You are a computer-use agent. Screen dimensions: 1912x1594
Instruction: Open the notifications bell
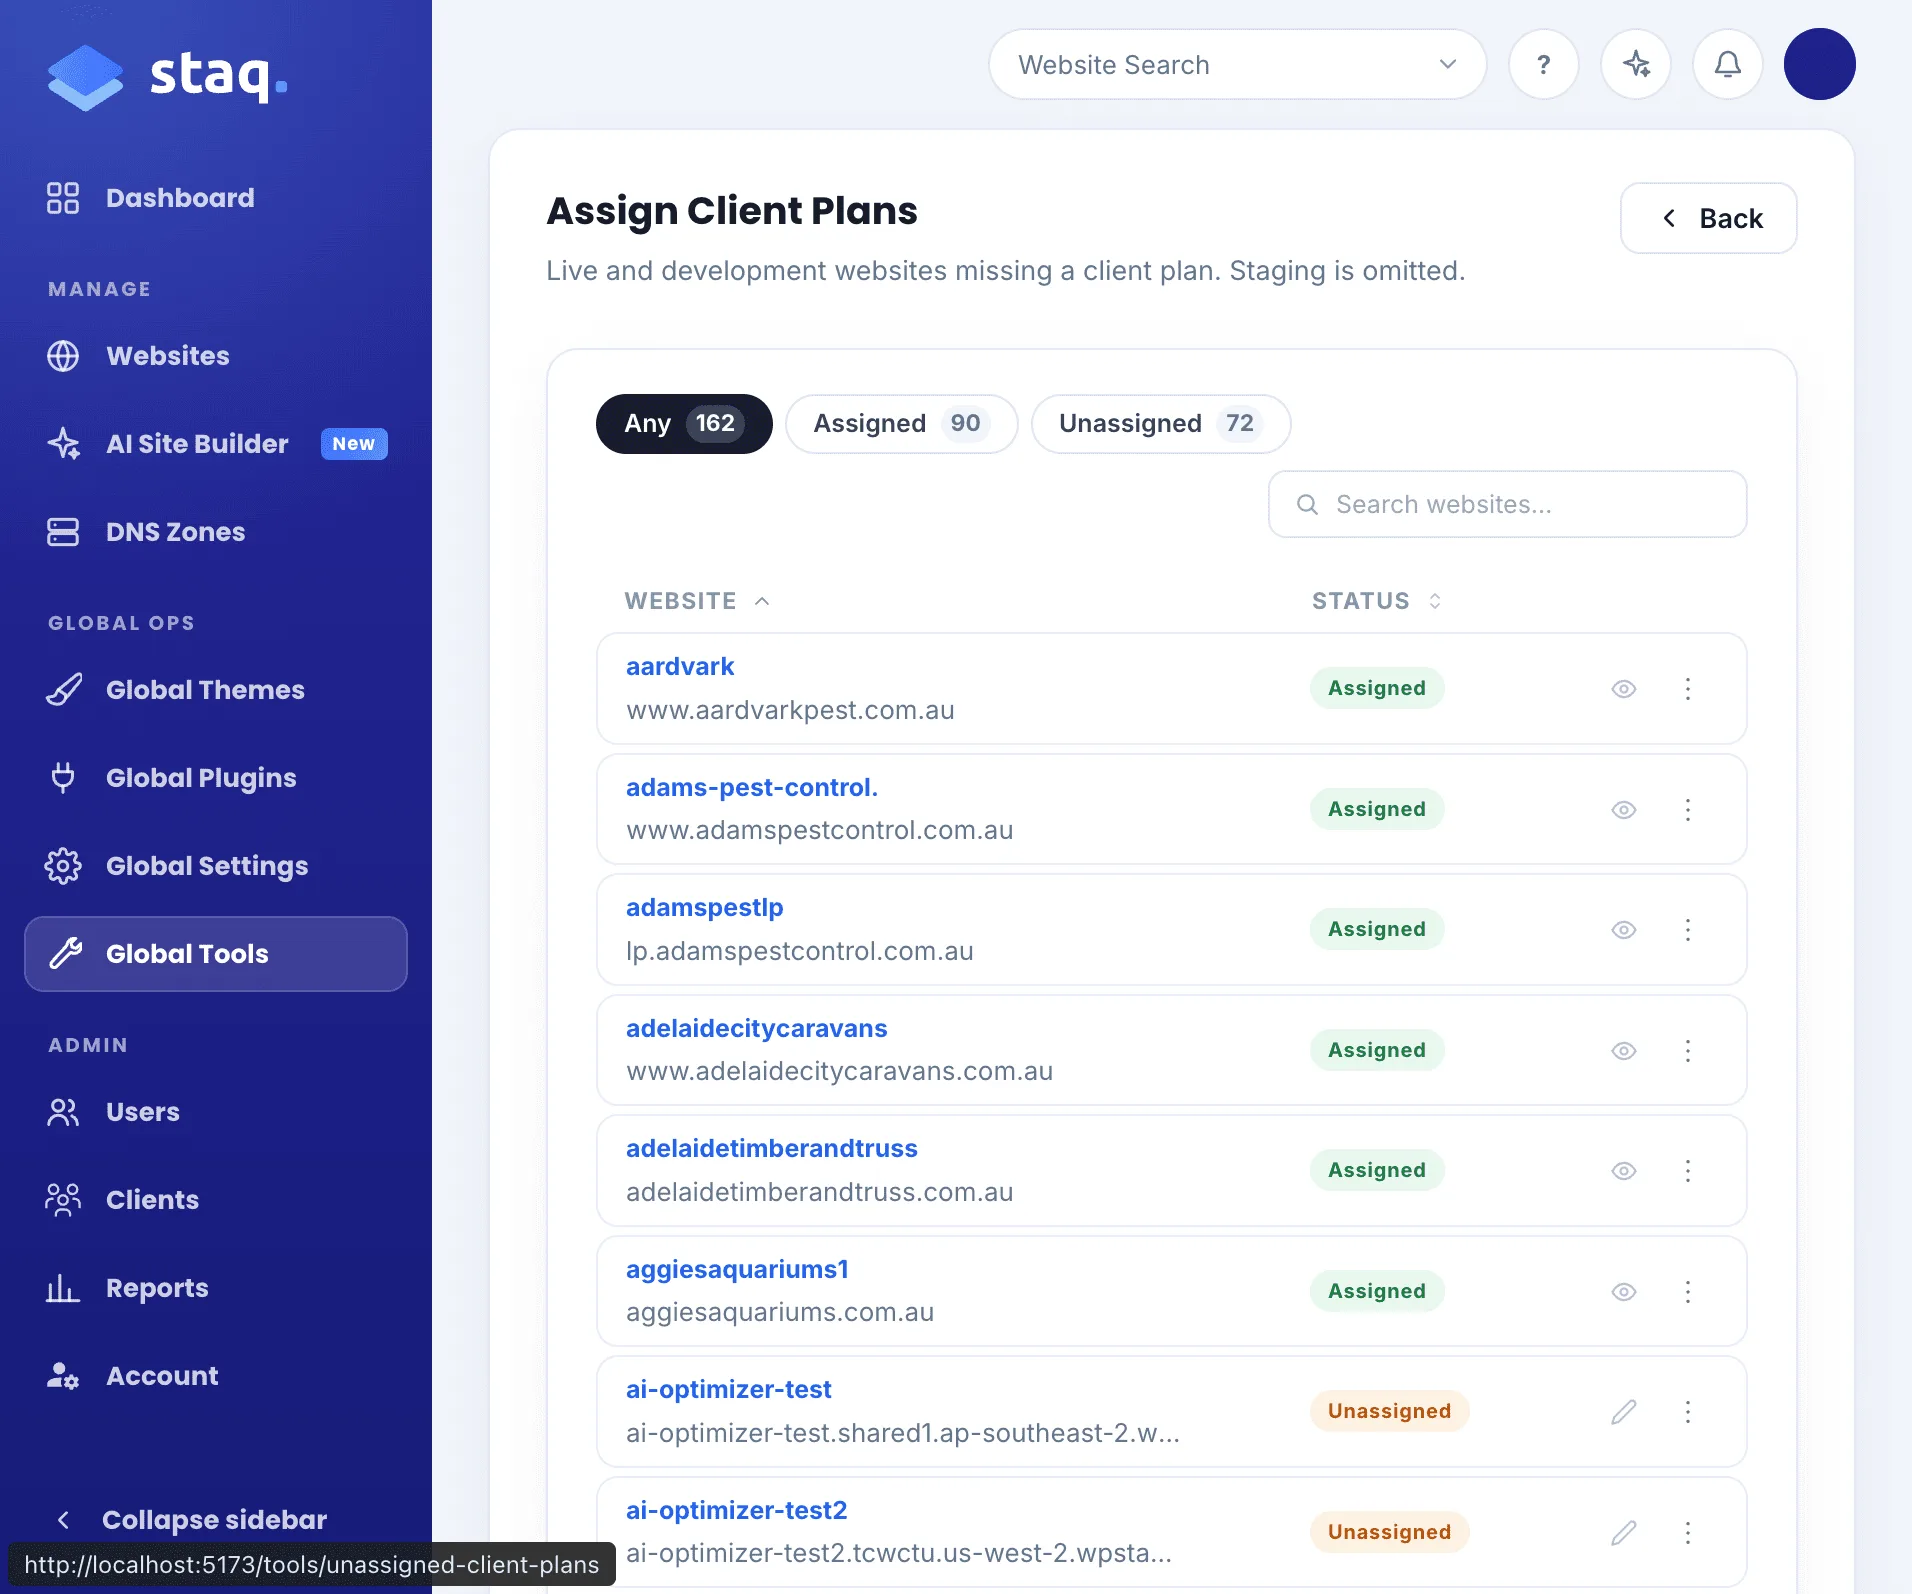1728,64
